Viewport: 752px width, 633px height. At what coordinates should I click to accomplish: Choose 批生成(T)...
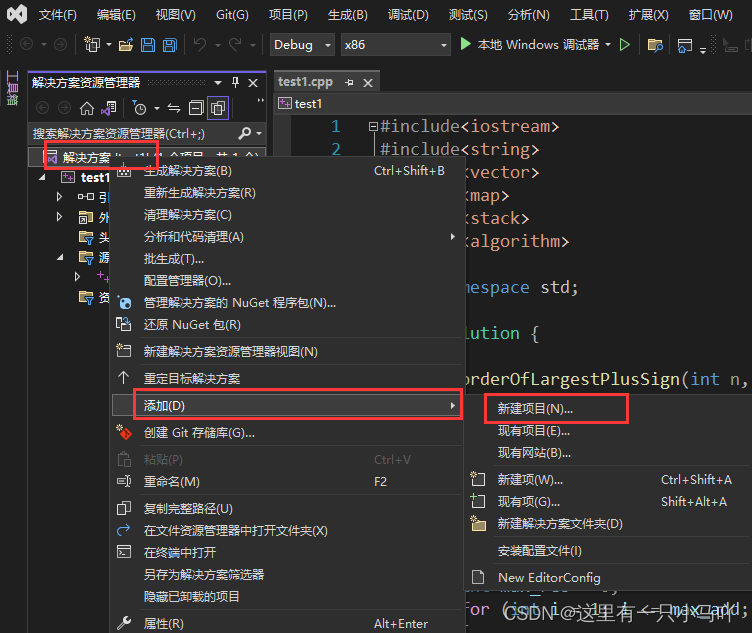click(288, 259)
